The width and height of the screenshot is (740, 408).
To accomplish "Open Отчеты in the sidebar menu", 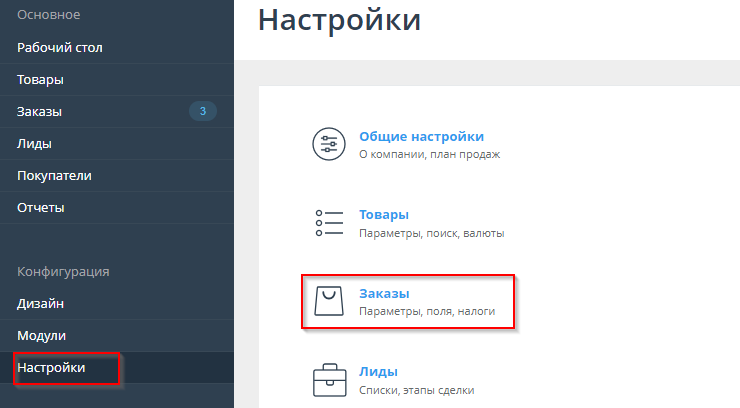I will tap(40, 207).
